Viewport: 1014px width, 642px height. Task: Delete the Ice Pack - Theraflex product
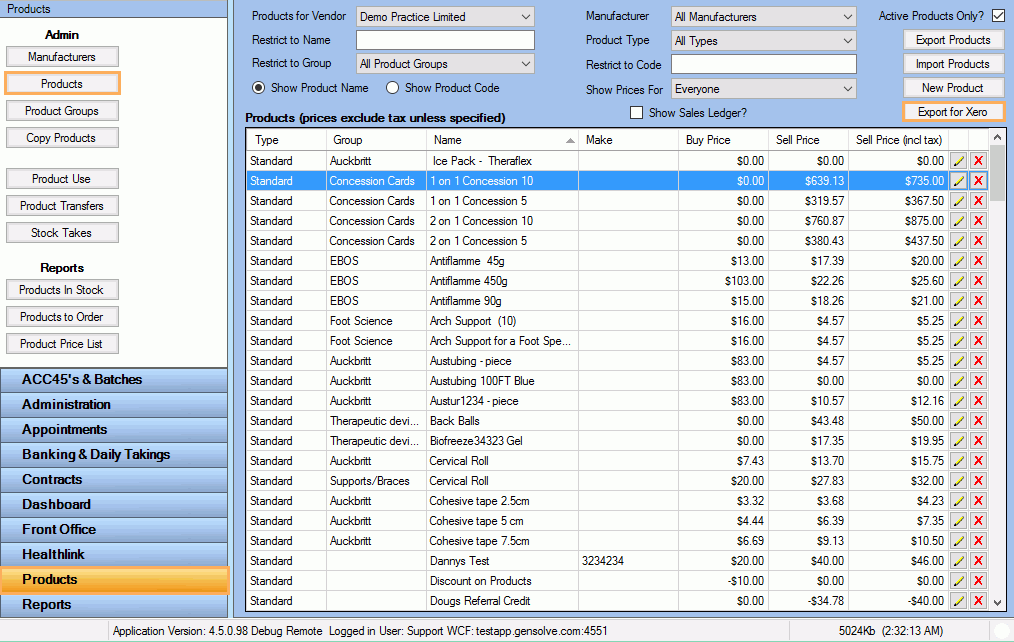978,161
